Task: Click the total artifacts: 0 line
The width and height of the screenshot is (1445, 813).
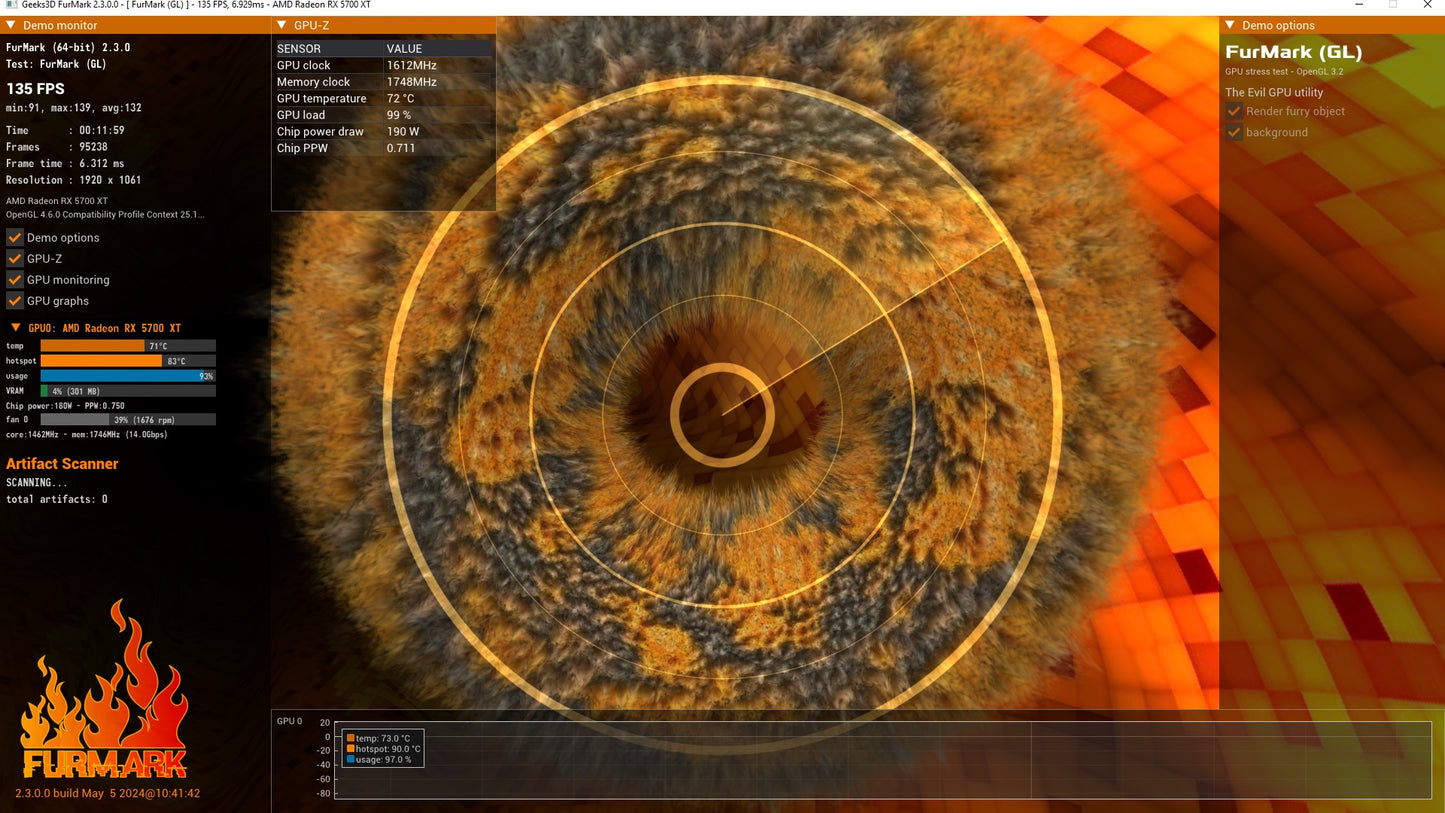Action: pos(57,499)
